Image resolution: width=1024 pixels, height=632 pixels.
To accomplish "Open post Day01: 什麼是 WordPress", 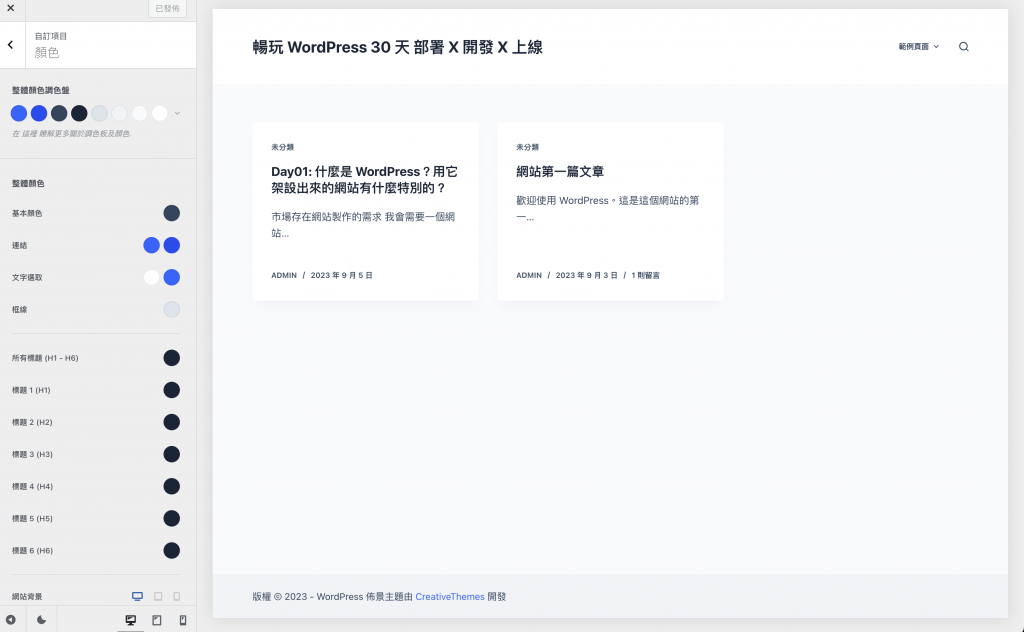I will point(364,180).
